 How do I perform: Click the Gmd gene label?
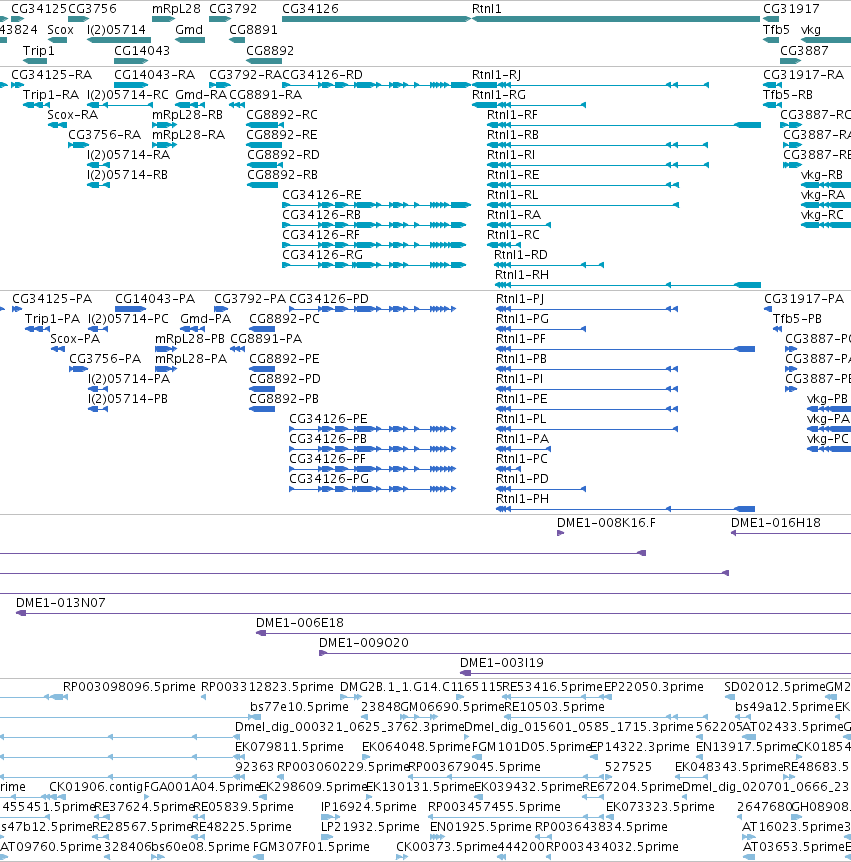[189, 30]
